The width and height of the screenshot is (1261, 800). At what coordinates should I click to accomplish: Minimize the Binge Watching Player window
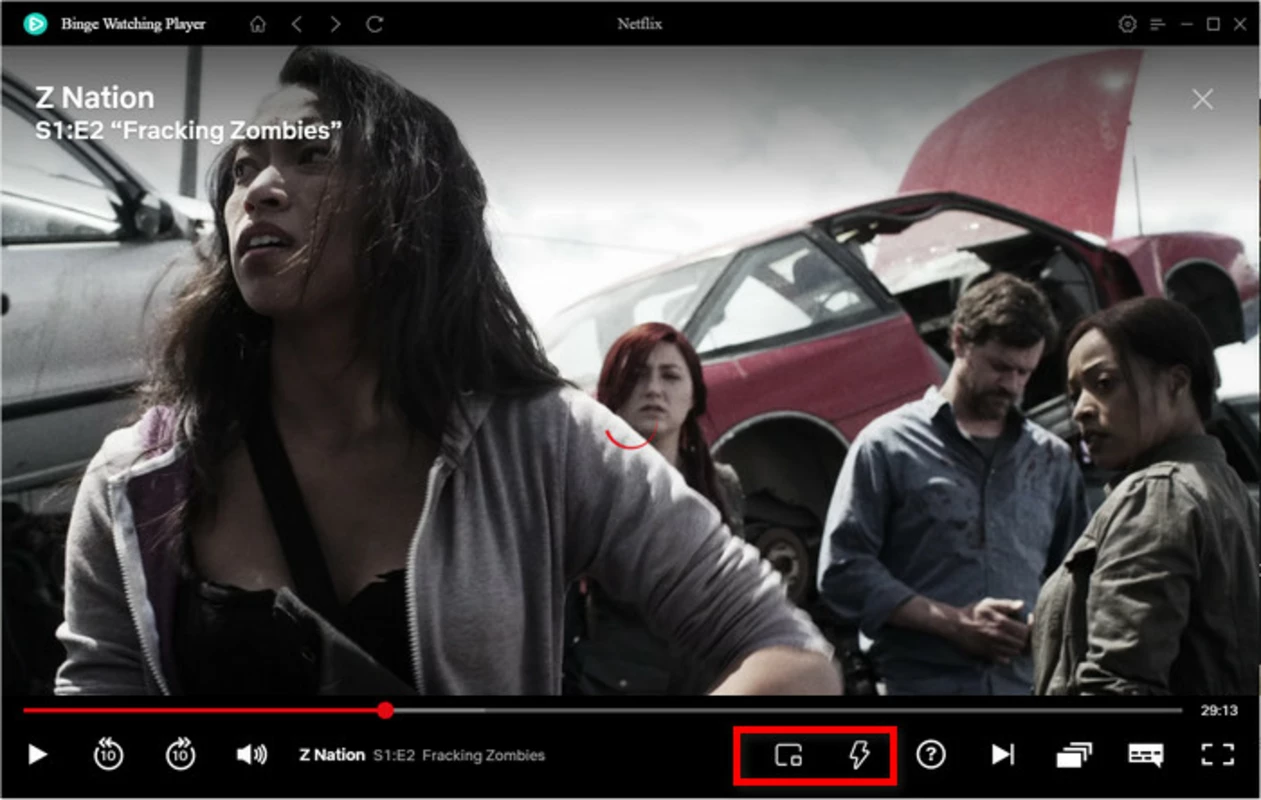[x=1185, y=24]
